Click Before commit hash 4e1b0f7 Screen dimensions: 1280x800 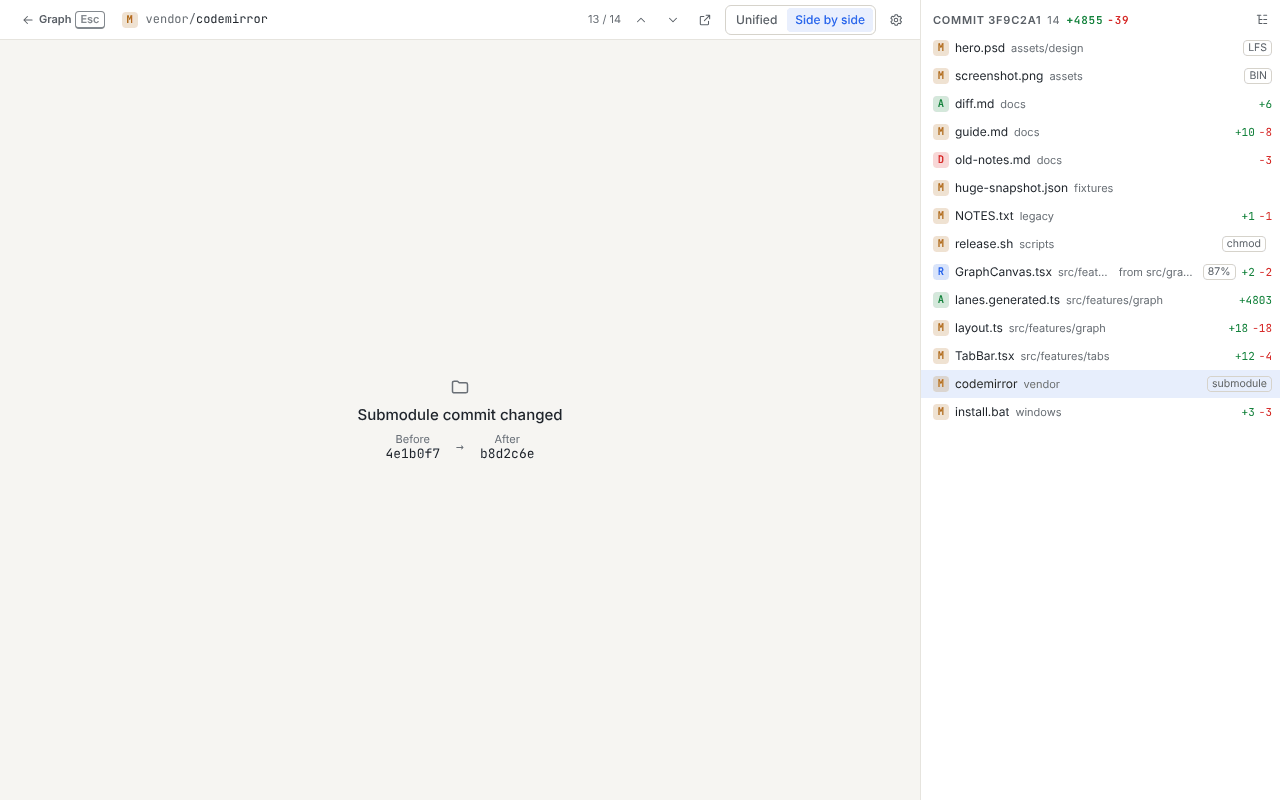(x=413, y=454)
